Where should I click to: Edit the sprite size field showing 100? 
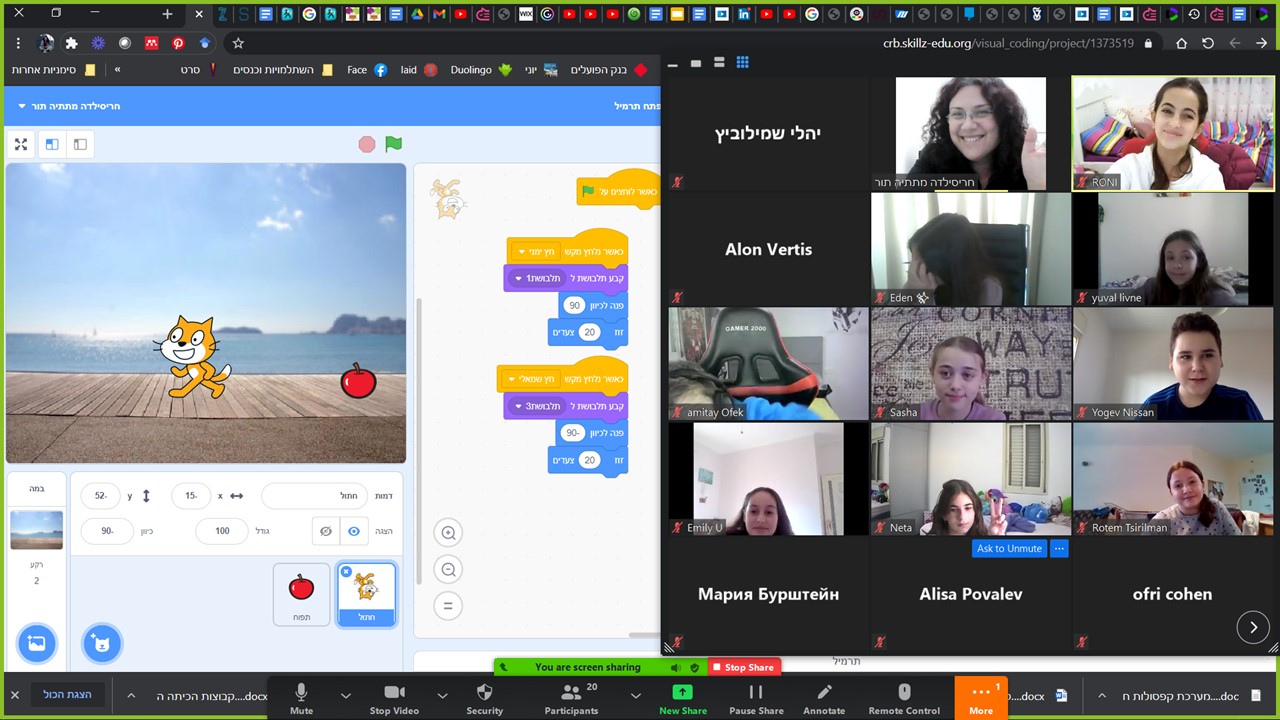pyautogui.click(x=222, y=531)
